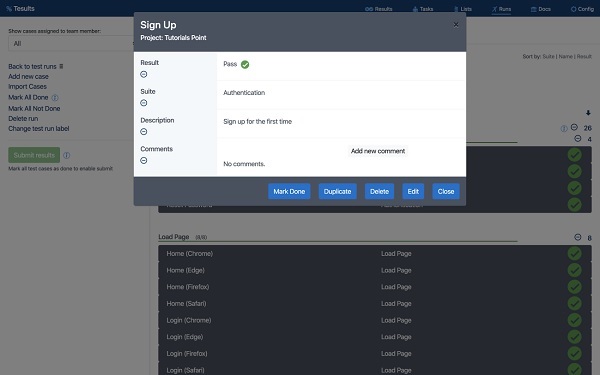This screenshot has height=375, width=600.
Task: Click the pass checkmark for Login (Chrome)
Action: tap(574, 320)
